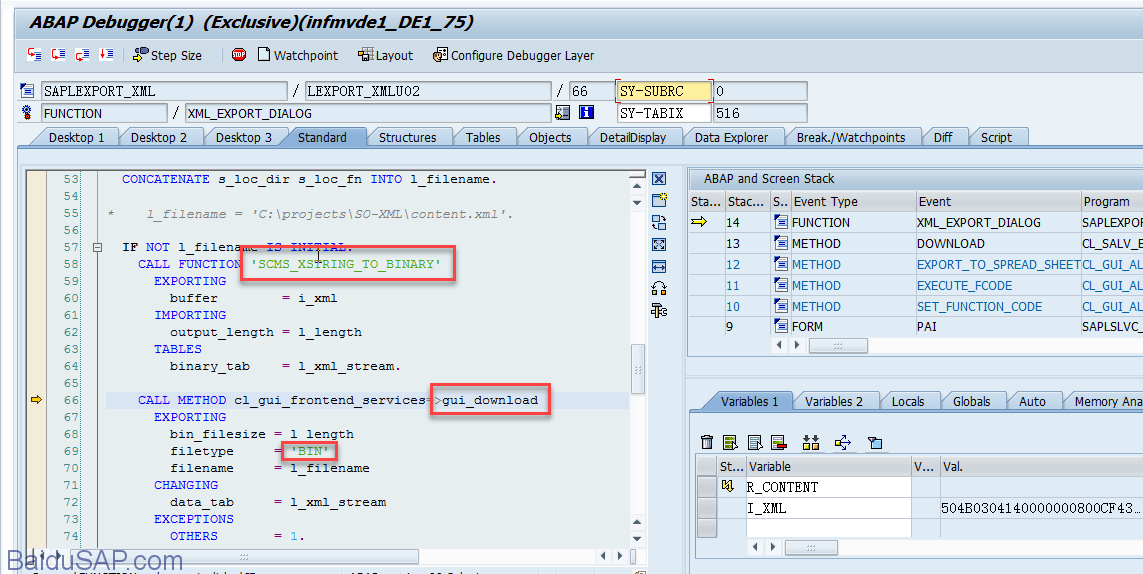Click the Continue execution icon

pyautogui.click(x=106, y=55)
